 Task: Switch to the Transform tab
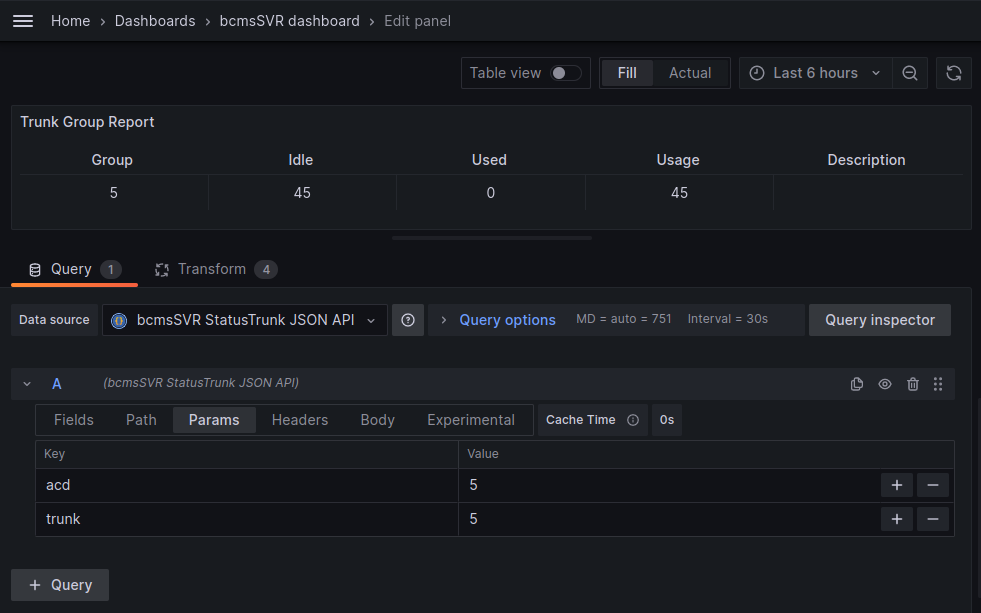click(212, 269)
